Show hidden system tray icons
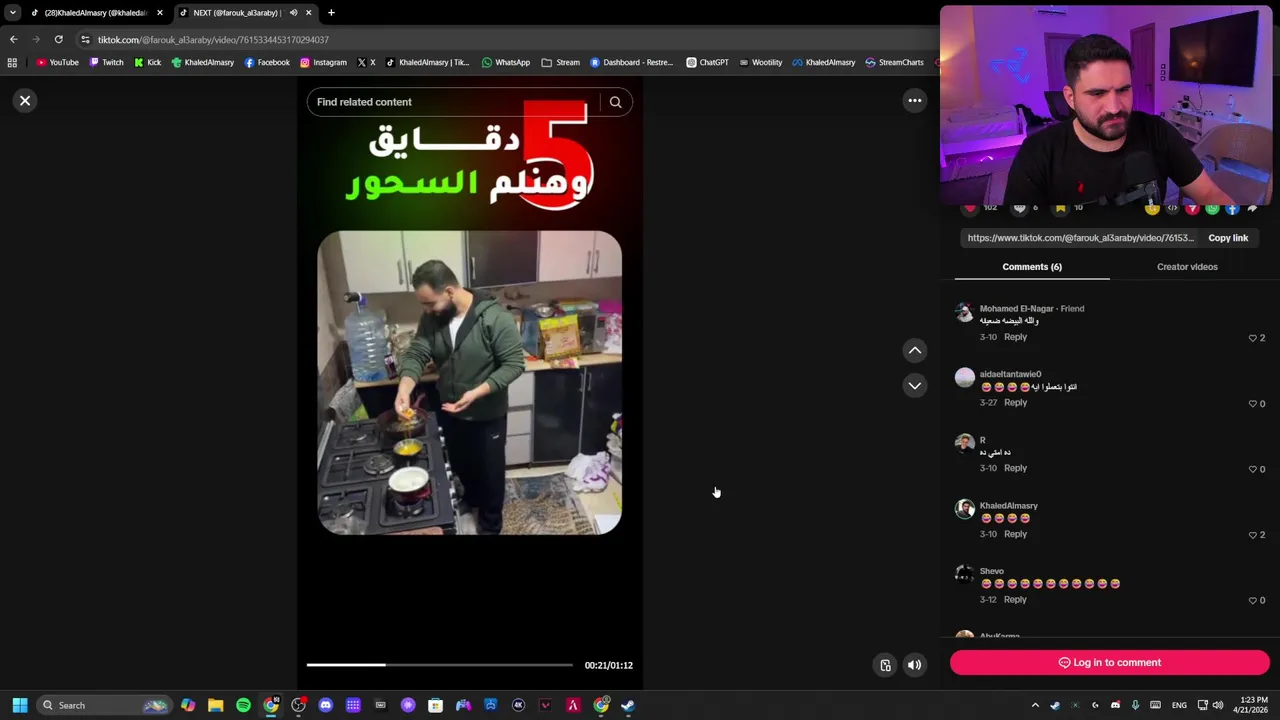 pos(1035,705)
